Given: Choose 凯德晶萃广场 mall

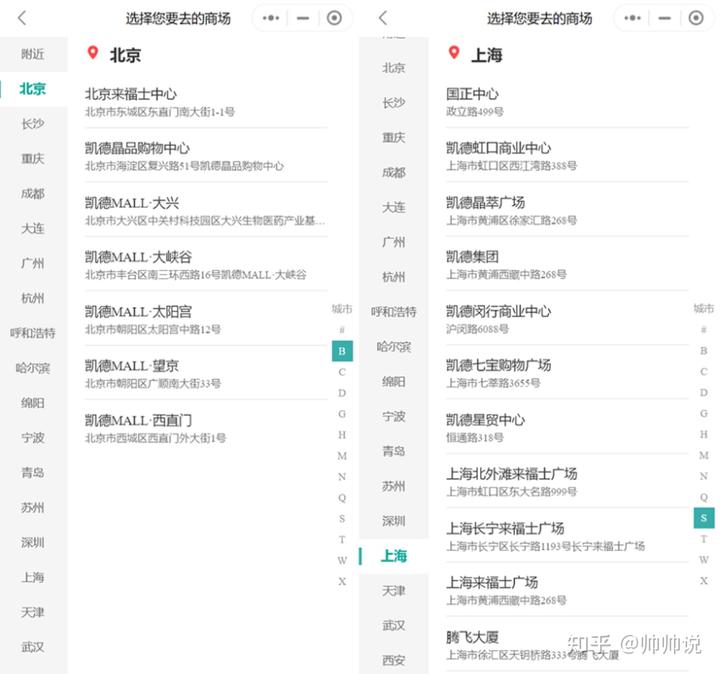Looking at the screenshot, I should pyautogui.click(x=568, y=211).
